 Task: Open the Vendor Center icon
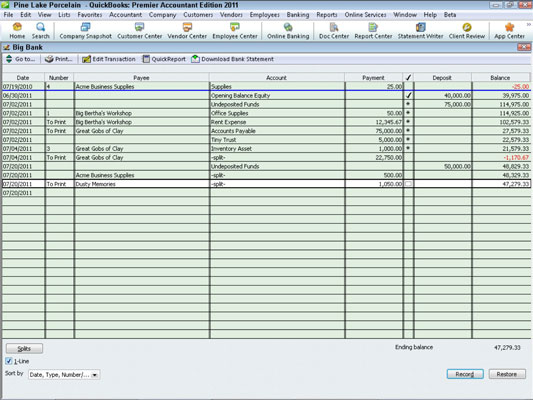[187, 27]
